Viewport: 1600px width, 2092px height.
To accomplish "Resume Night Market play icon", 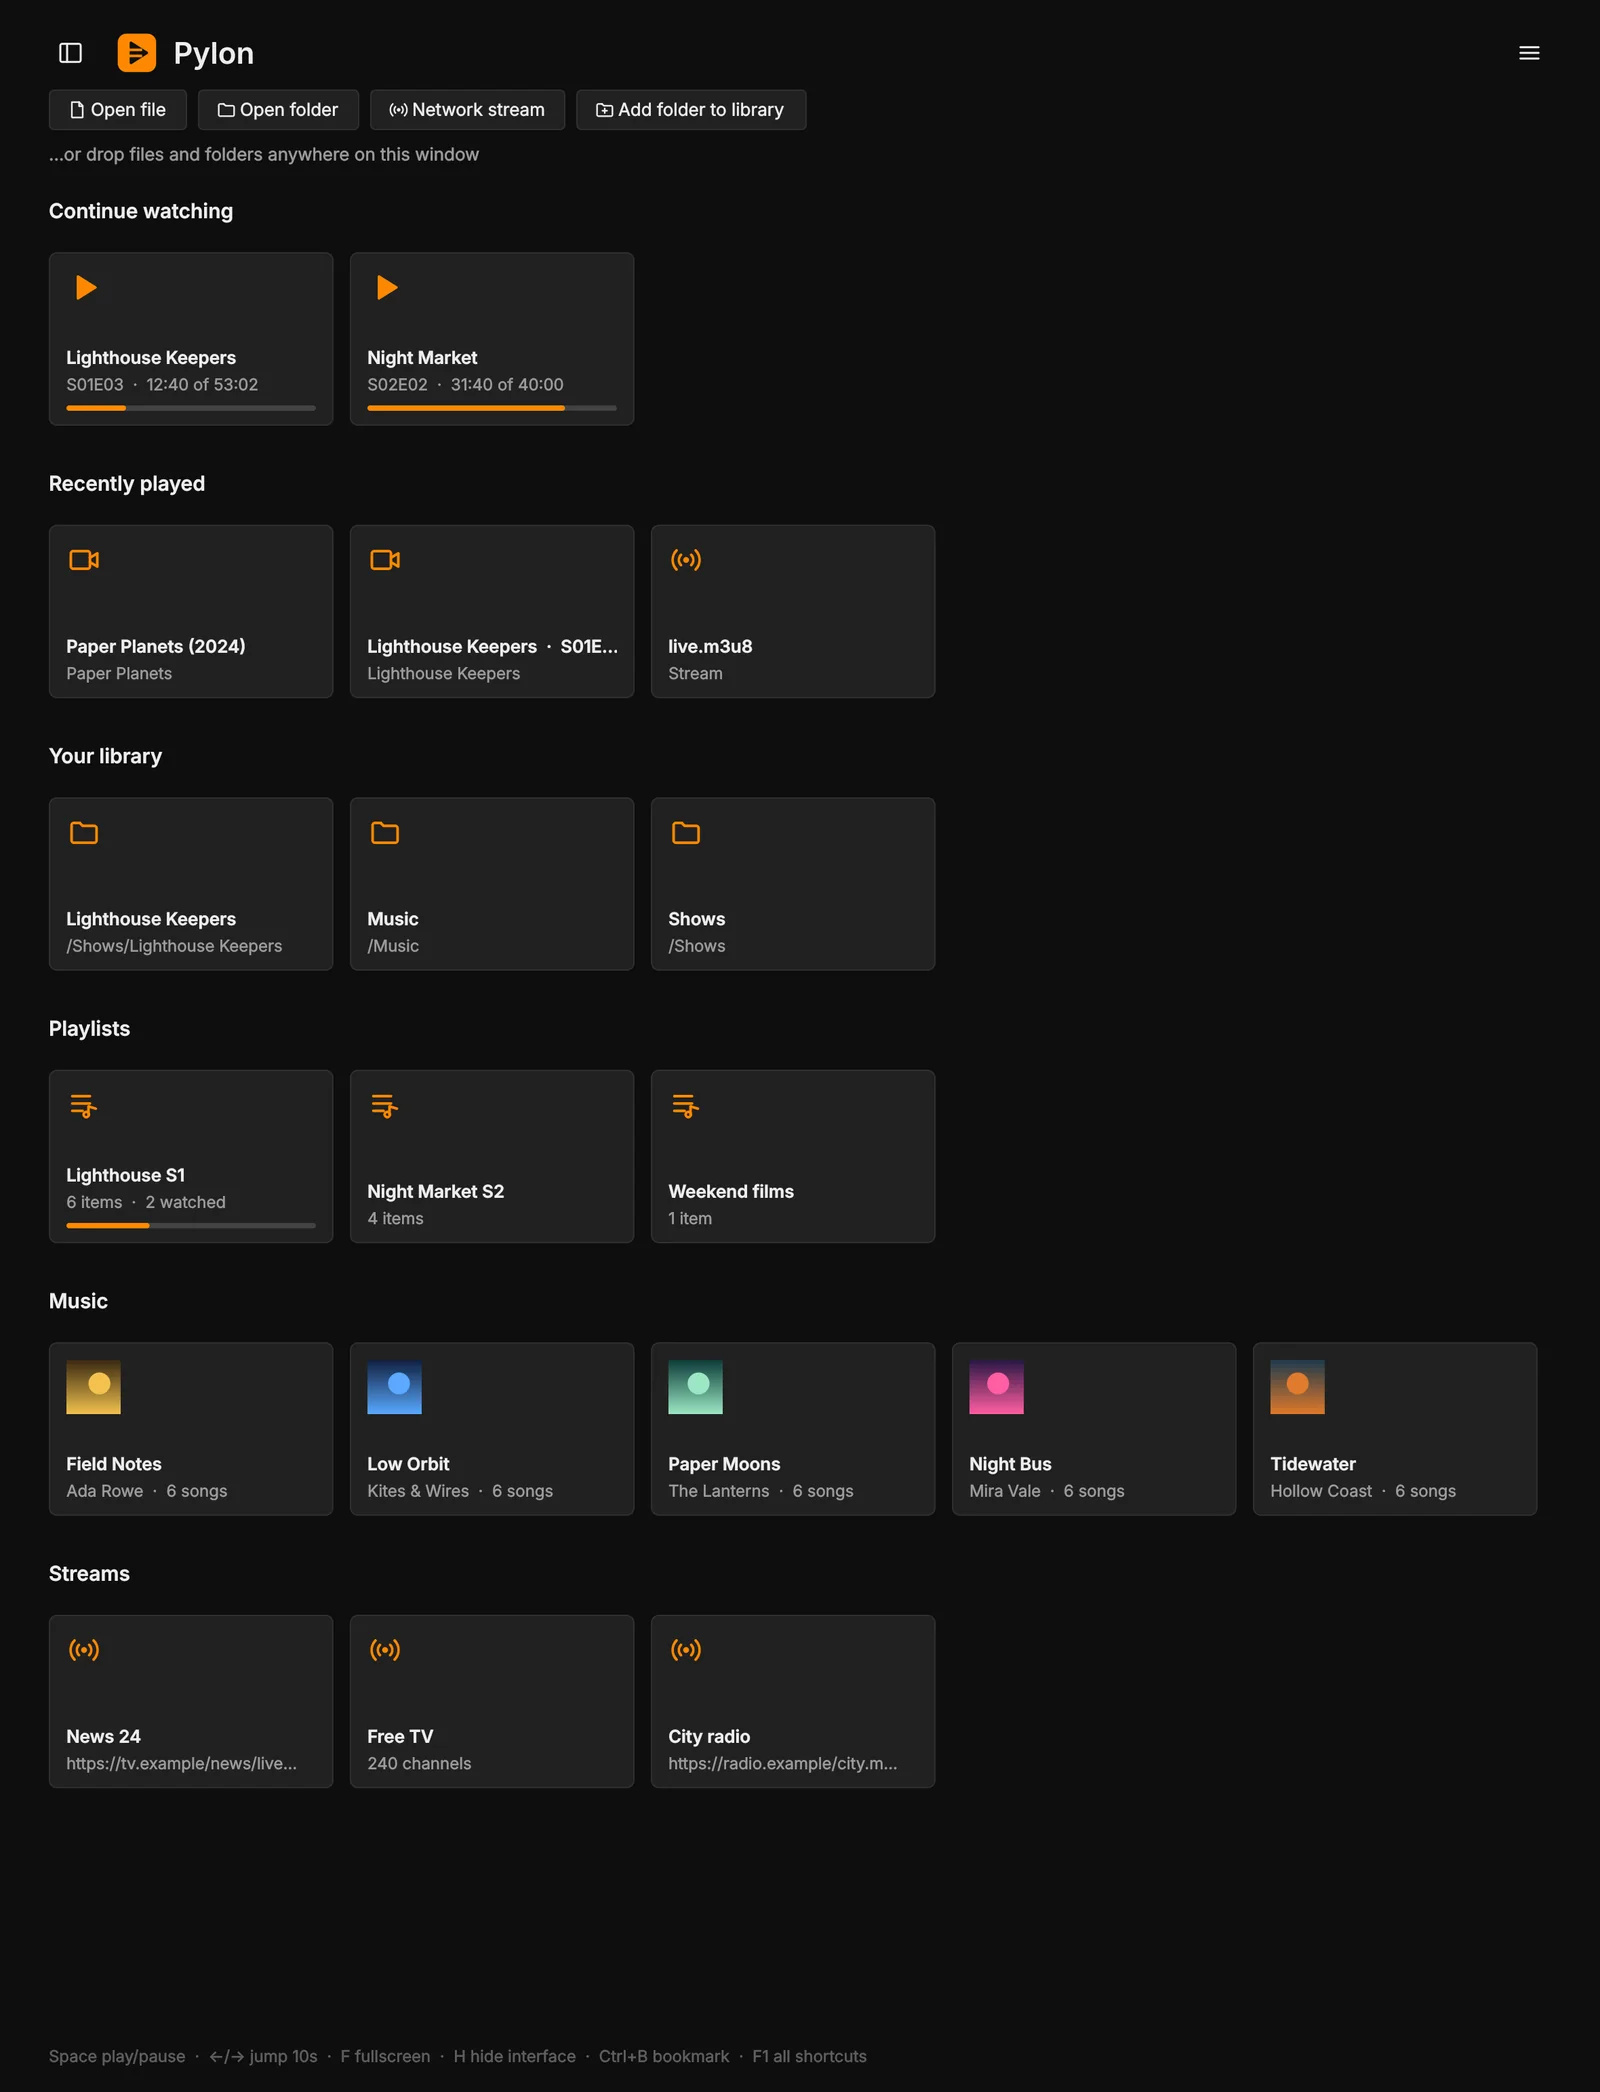I will coord(387,288).
